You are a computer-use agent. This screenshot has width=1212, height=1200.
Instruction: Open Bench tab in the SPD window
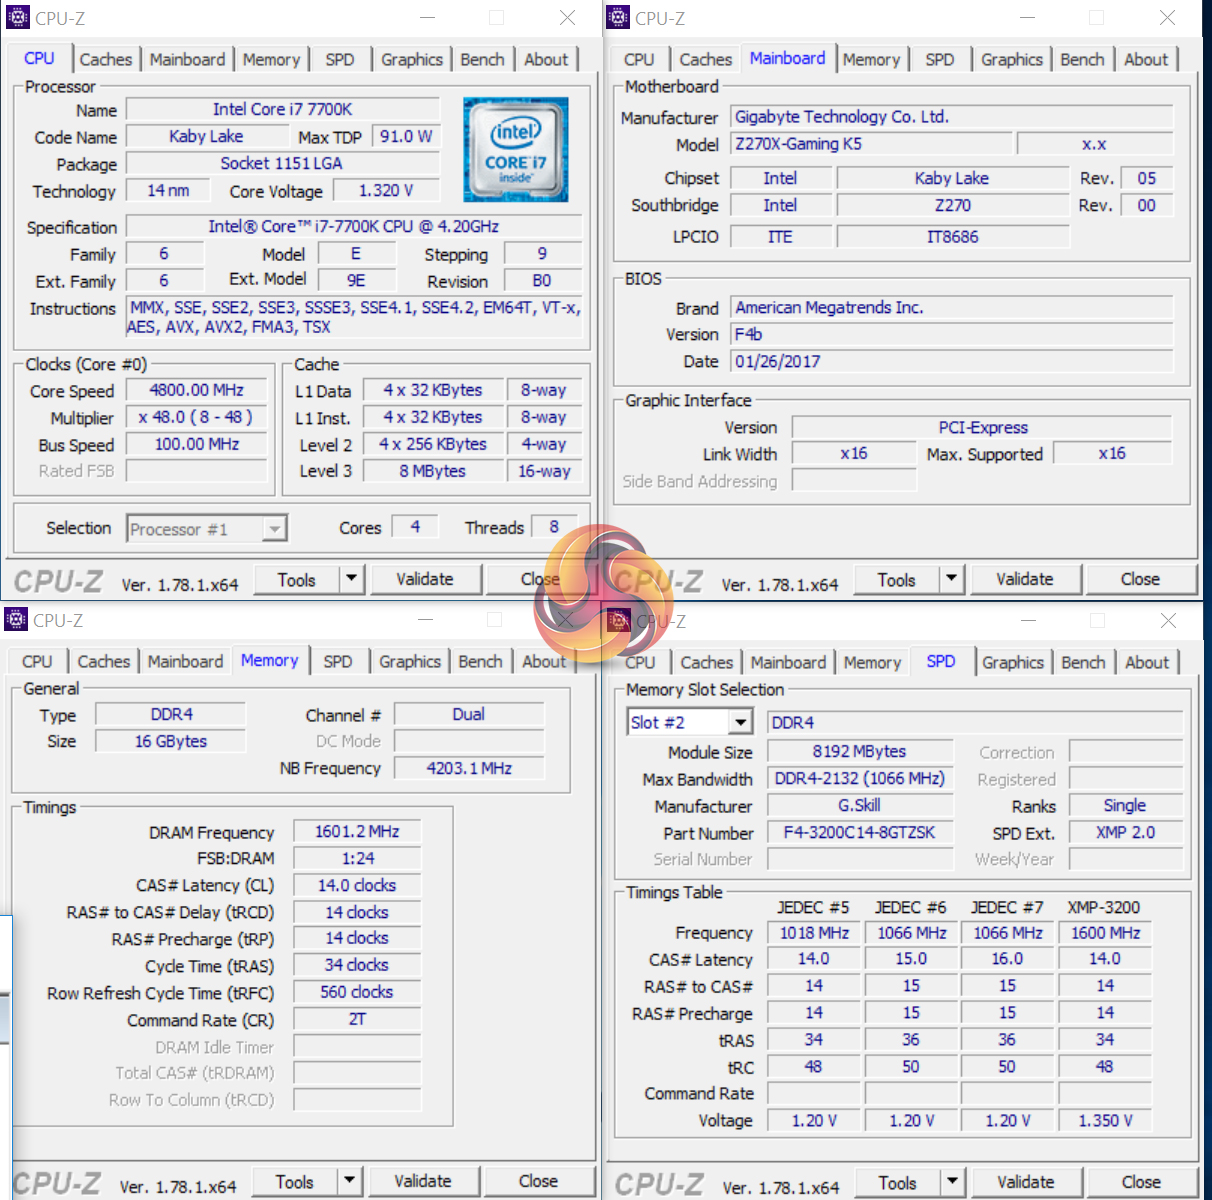pyautogui.click(x=1083, y=663)
